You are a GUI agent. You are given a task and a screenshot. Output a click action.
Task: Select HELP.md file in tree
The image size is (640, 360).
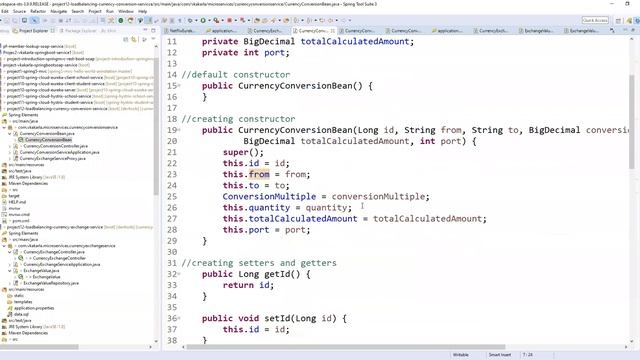(x=17, y=202)
